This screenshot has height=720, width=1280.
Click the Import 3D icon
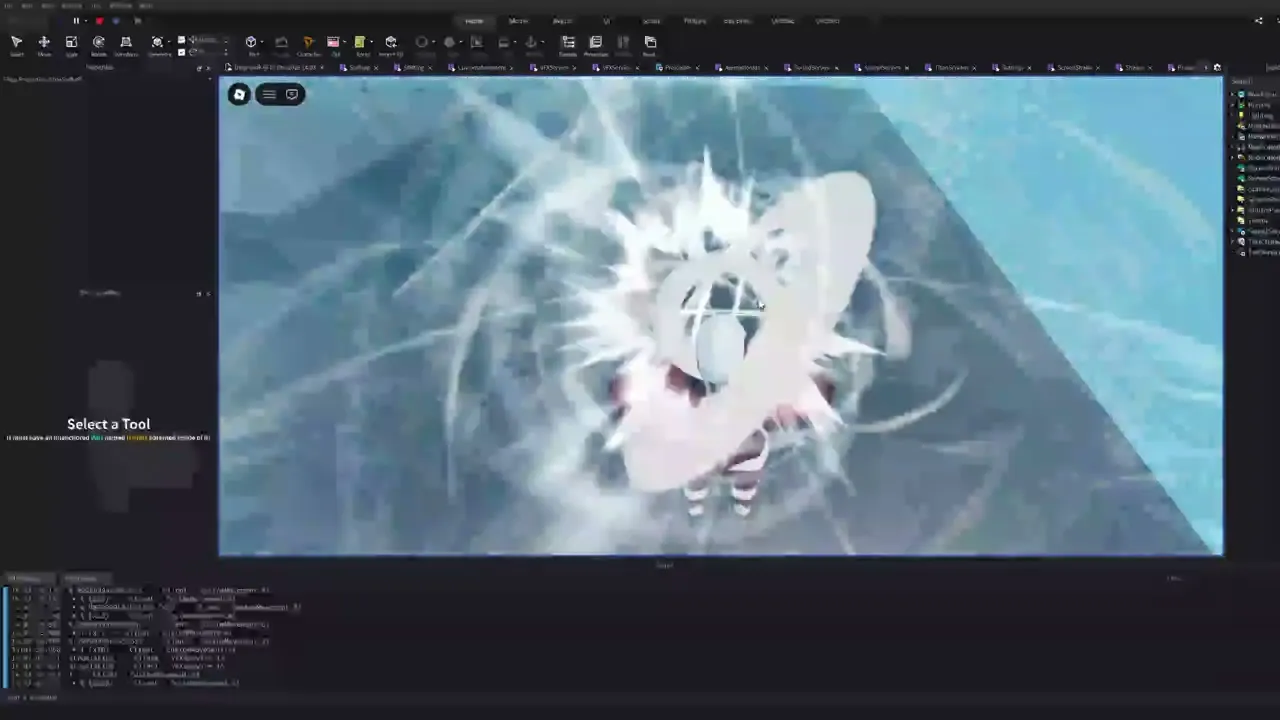(x=391, y=42)
